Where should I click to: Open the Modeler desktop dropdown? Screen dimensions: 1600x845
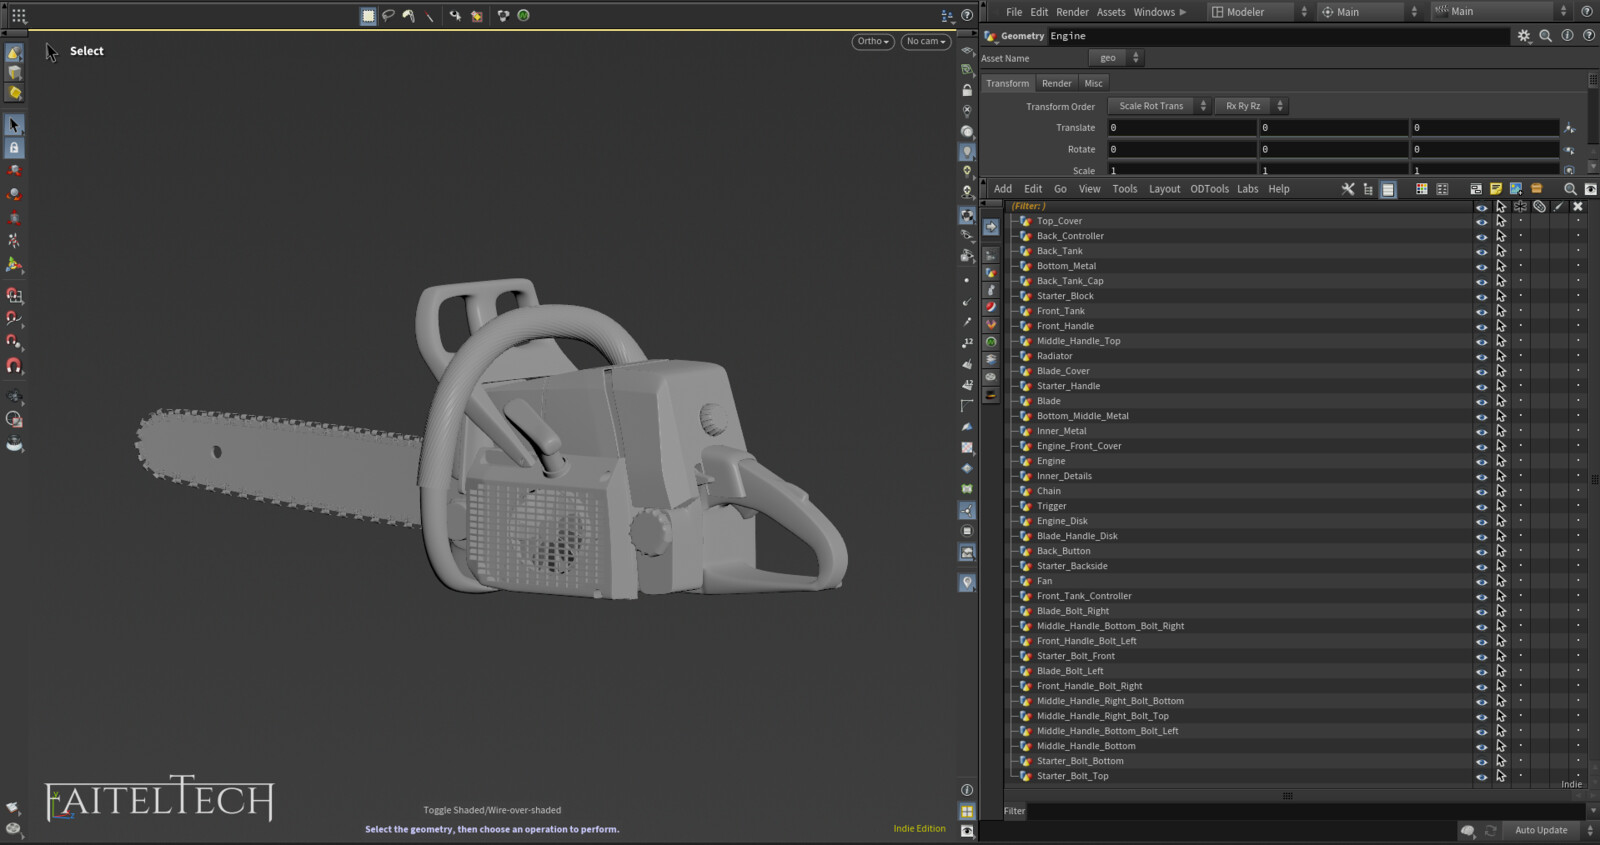click(x=1259, y=11)
